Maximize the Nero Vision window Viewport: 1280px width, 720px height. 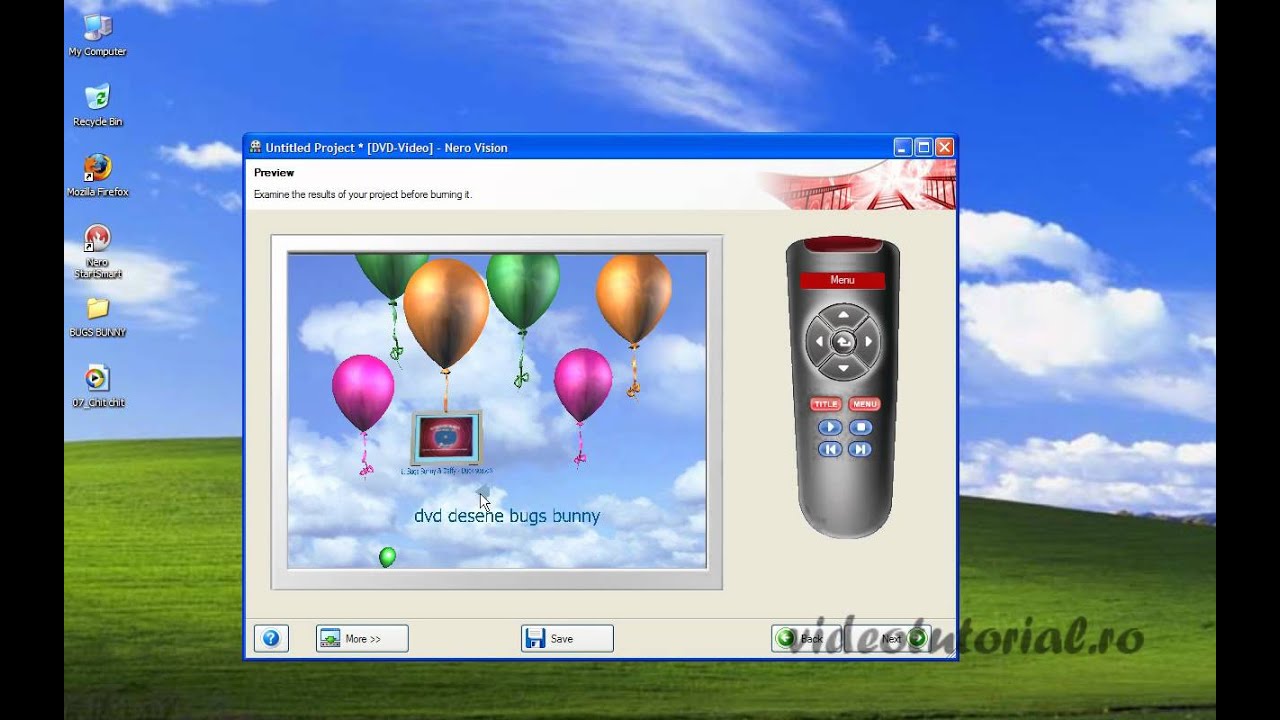click(924, 147)
